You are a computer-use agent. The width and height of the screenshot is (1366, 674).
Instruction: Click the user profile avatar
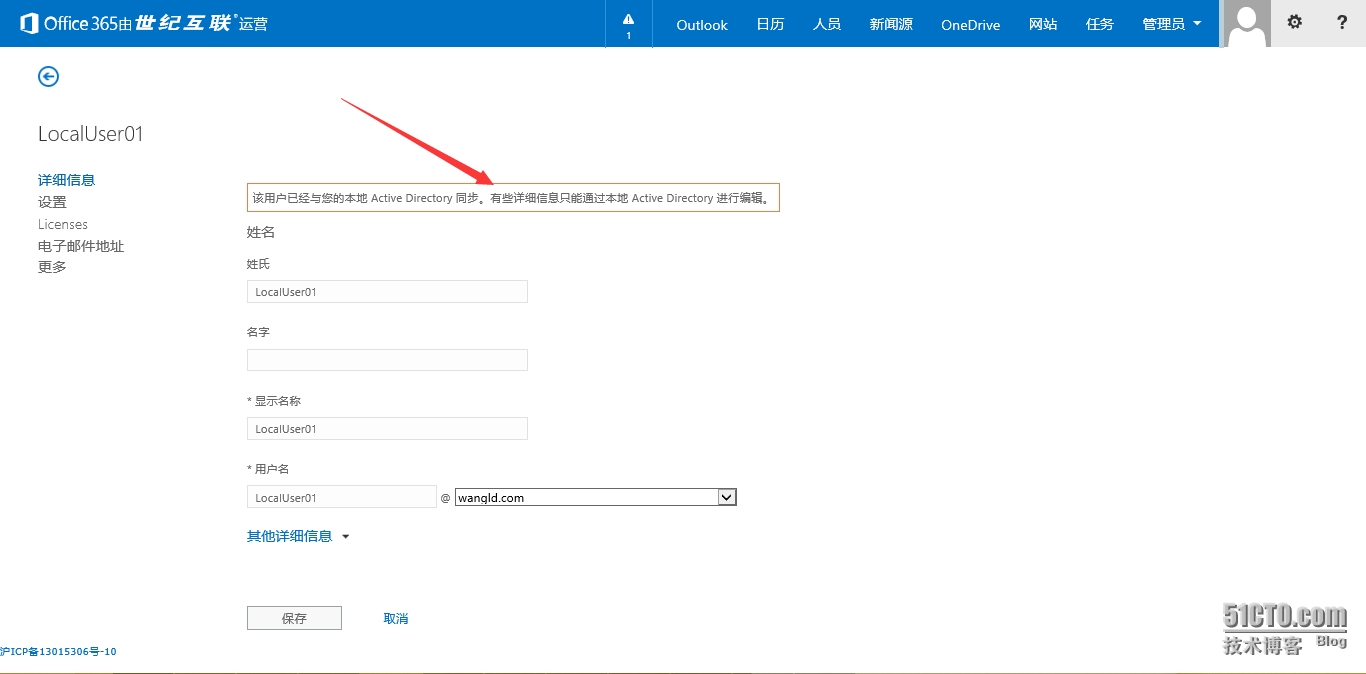click(x=1247, y=24)
